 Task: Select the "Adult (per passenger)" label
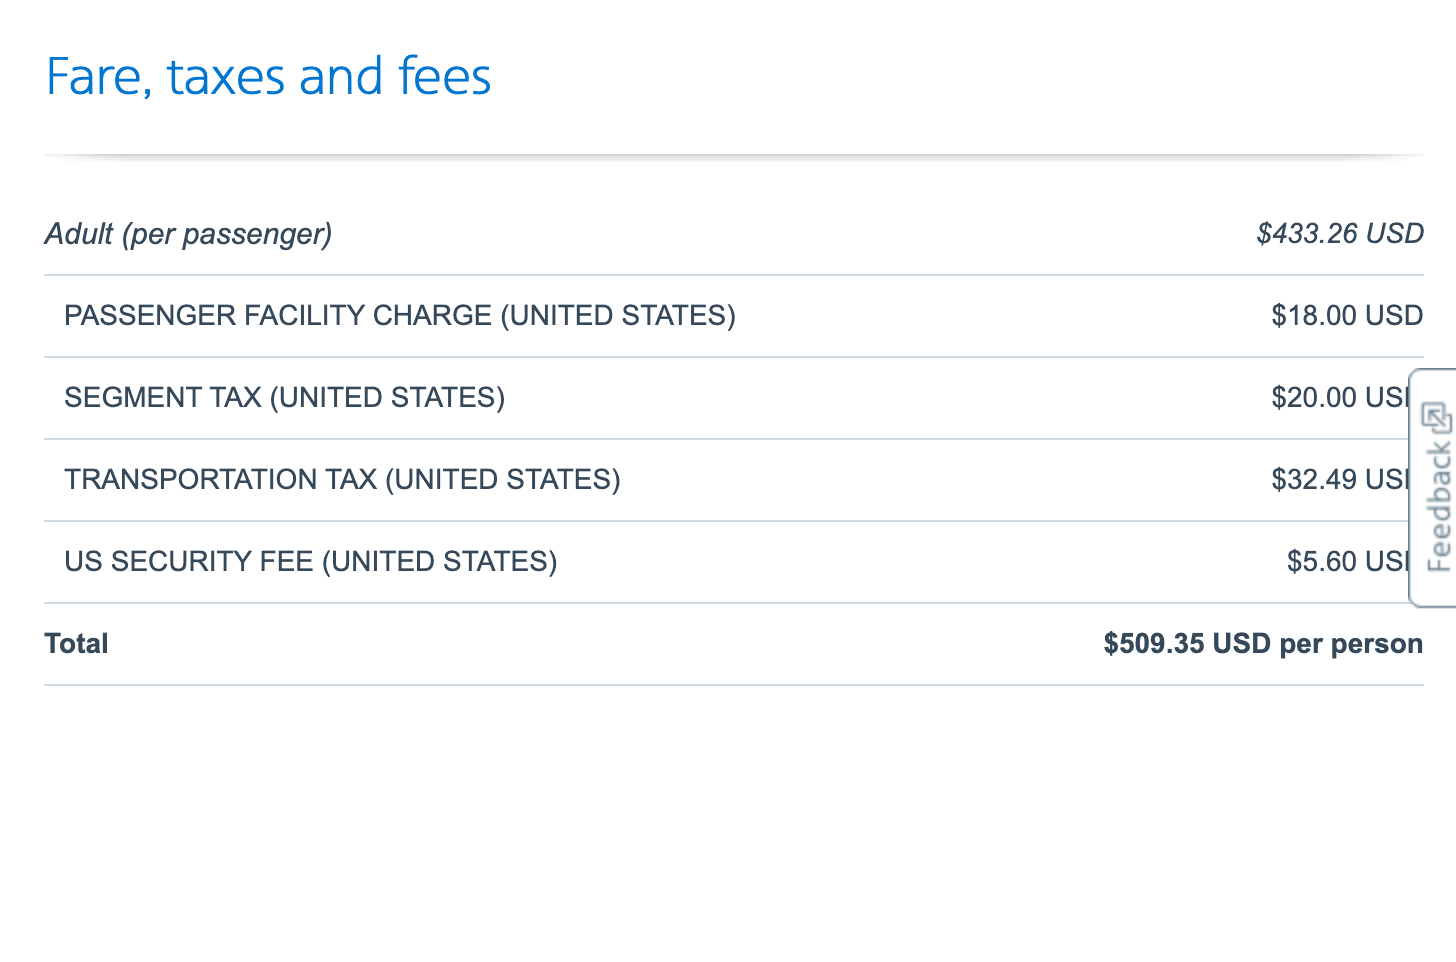pos(188,234)
